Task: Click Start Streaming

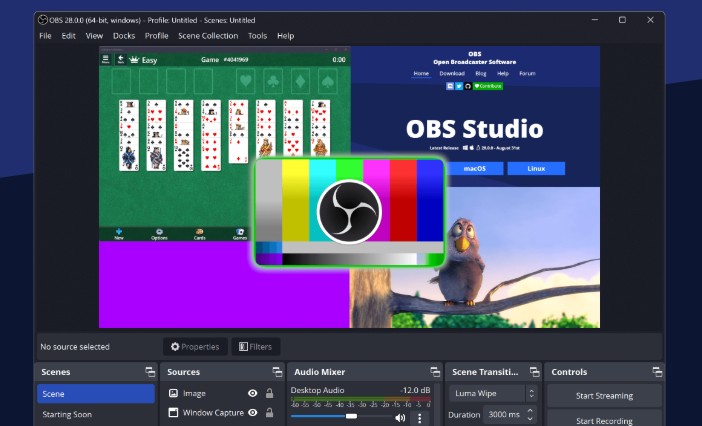Action: (604, 396)
